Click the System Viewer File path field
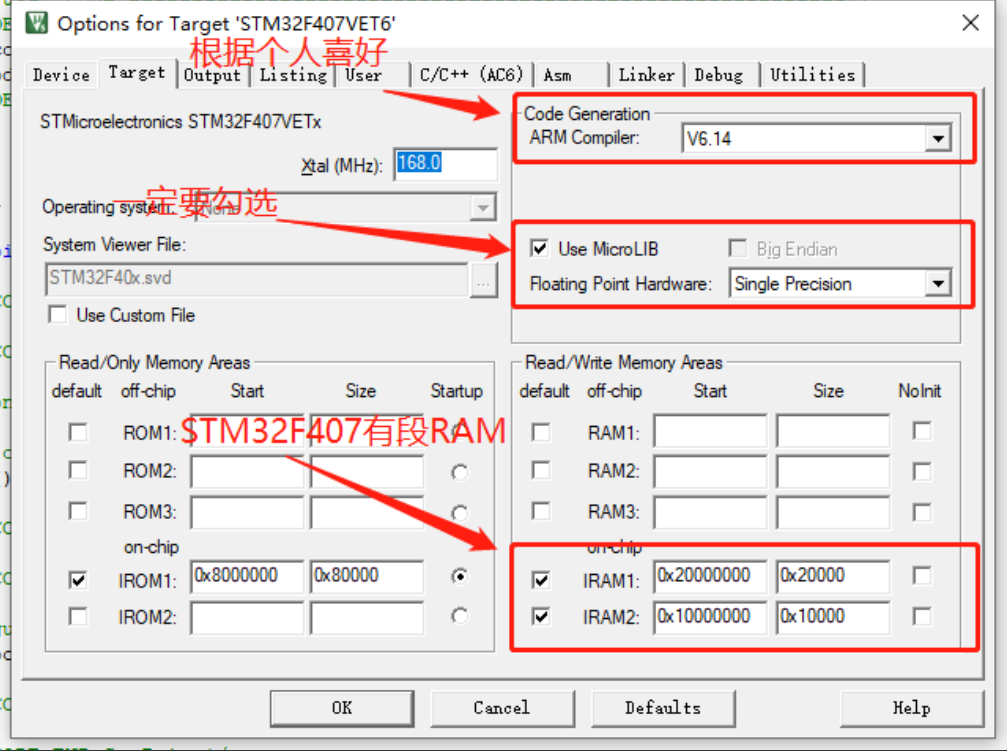Image resolution: width=1007 pixels, height=751 pixels. [x=256, y=279]
